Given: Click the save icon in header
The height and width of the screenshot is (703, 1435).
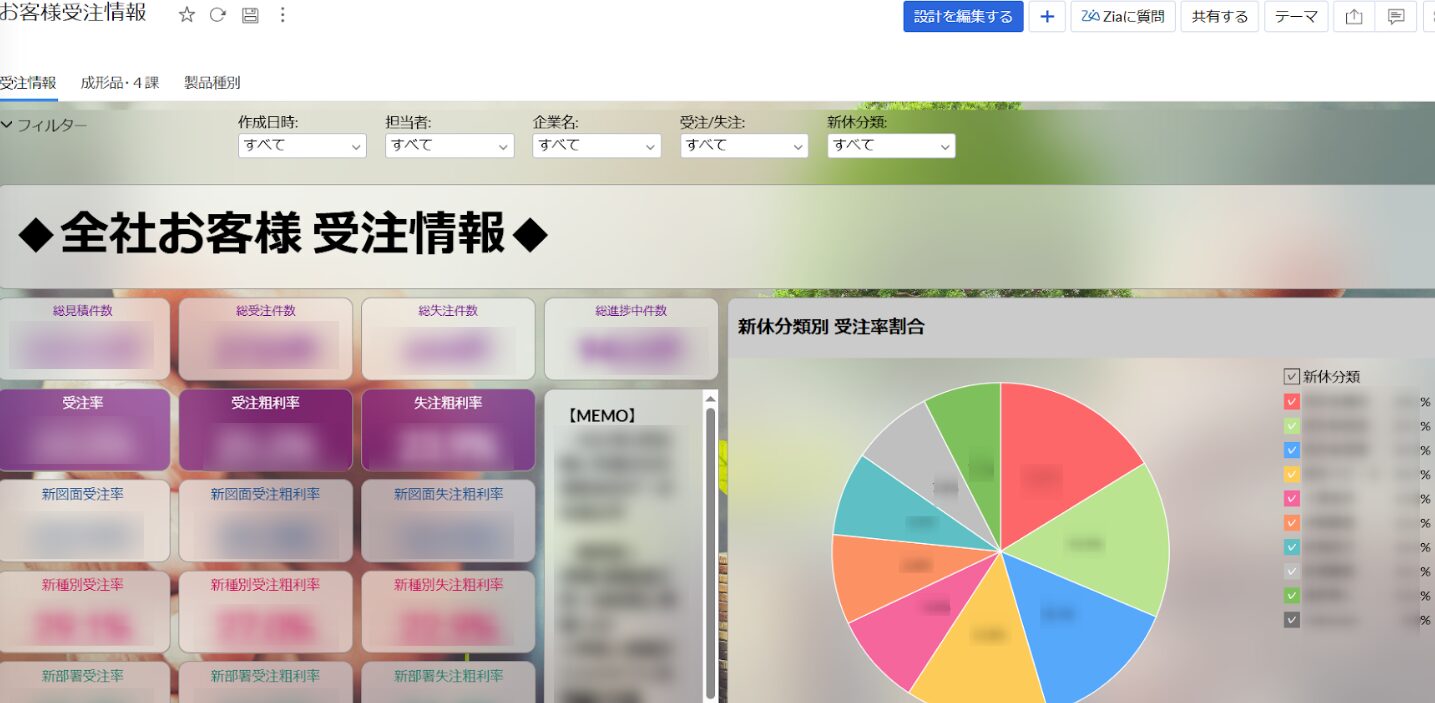Looking at the screenshot, I should 250,15.
